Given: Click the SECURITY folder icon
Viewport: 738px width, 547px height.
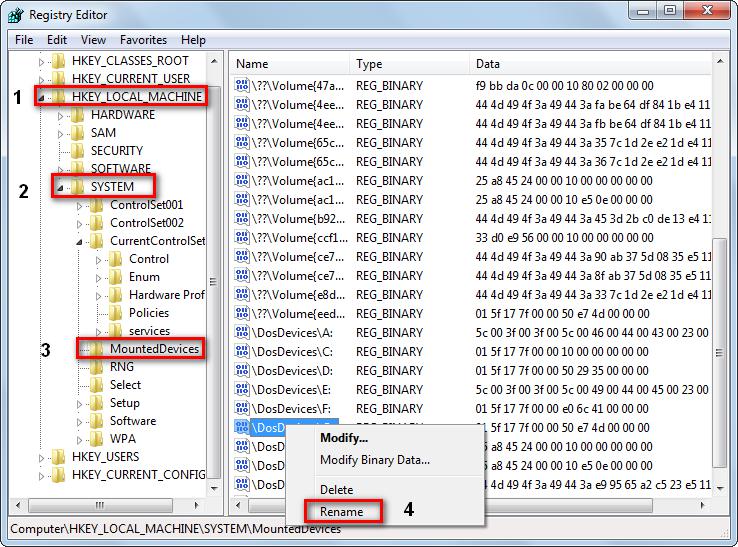Looking at the screenshot, I should click(77, 151).
